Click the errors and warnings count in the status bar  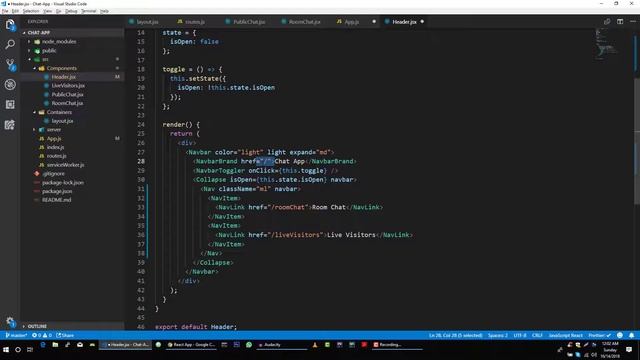(x=42, y=335)
